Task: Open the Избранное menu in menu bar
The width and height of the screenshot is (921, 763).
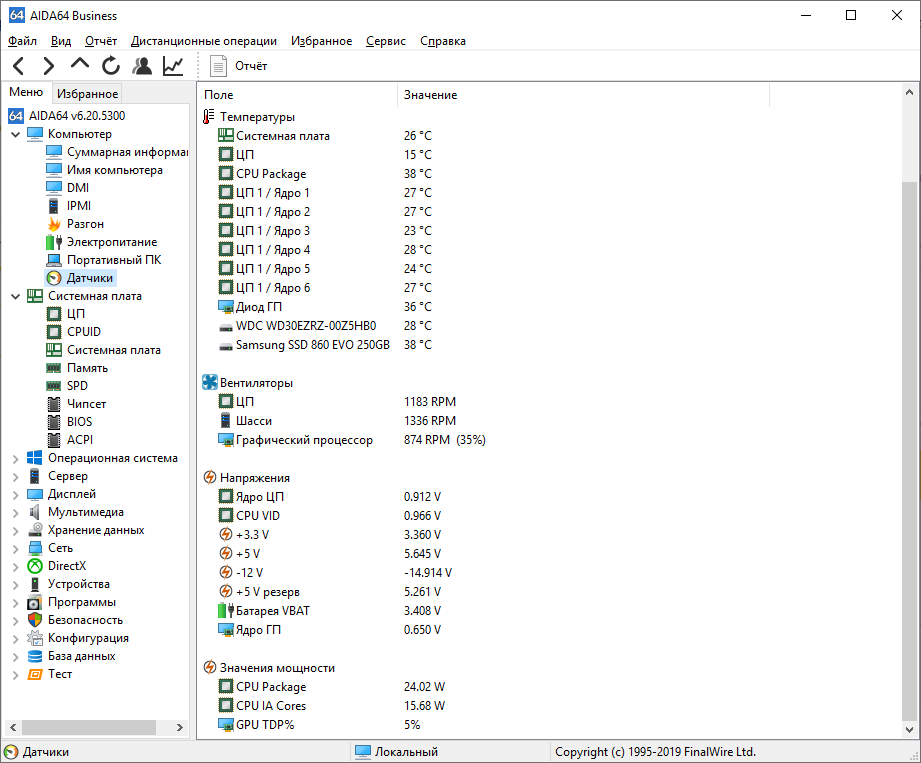Action: [321, 41]
